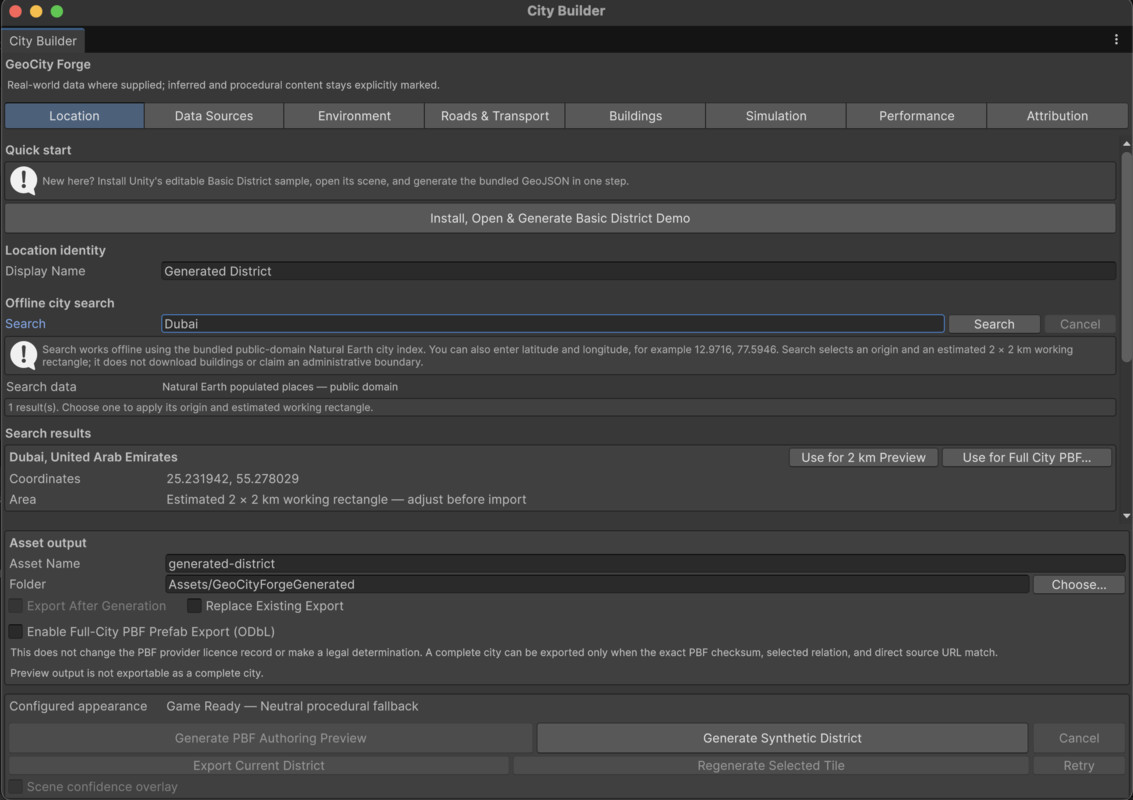Click the window's green maximize button
Image resolution: width=1133 pixels, height=800 pixels.
click(57, 11)
